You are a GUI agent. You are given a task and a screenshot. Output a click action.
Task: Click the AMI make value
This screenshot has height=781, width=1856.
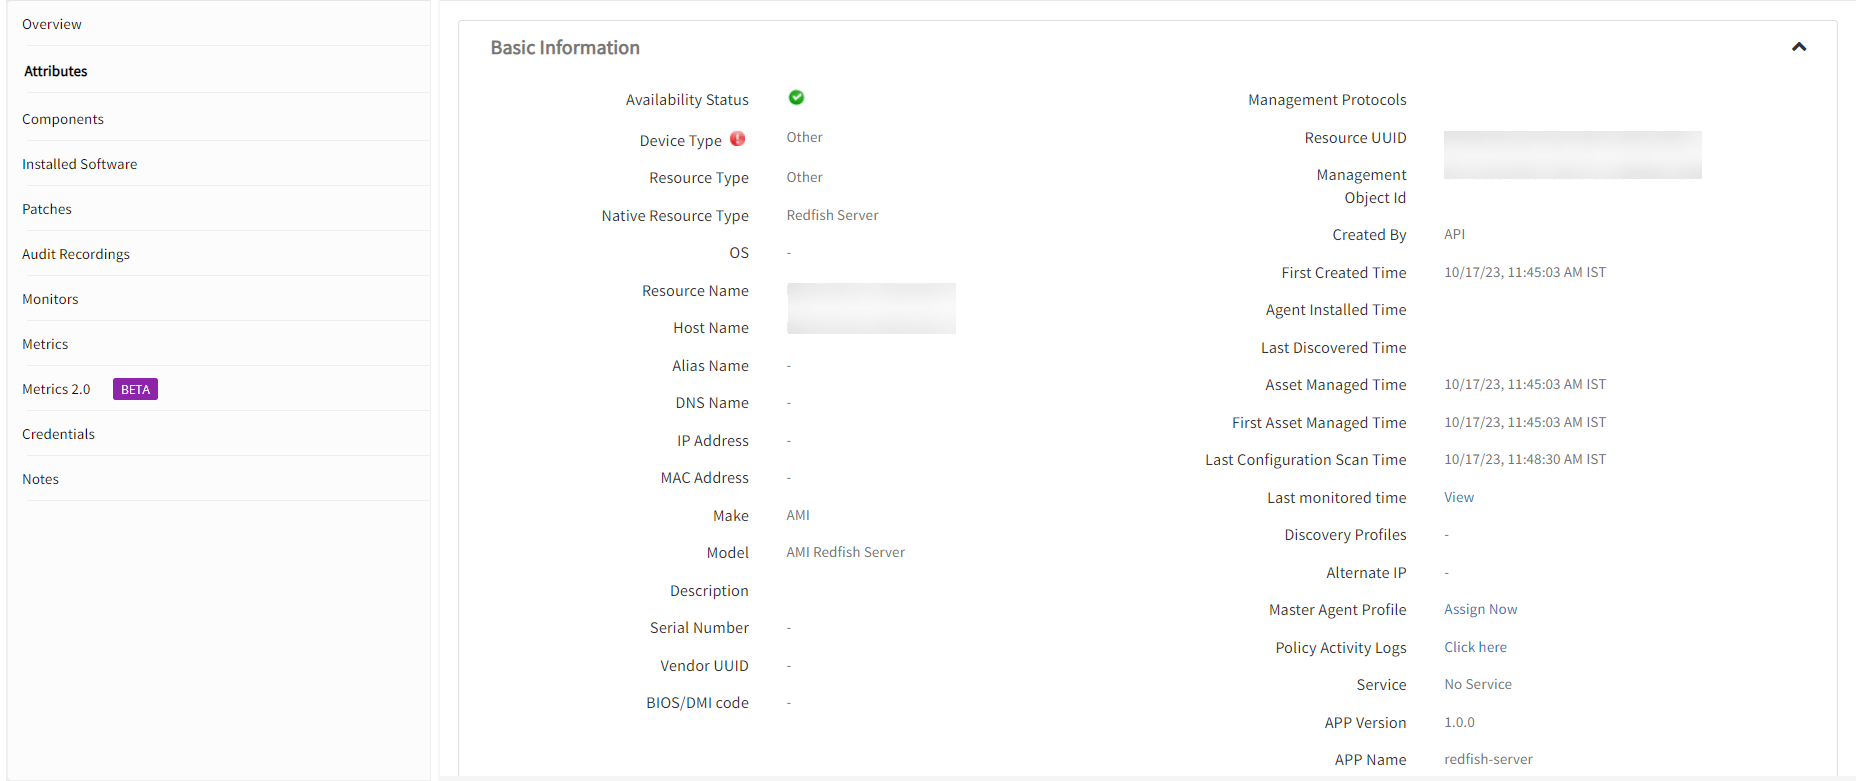(798, 515)
